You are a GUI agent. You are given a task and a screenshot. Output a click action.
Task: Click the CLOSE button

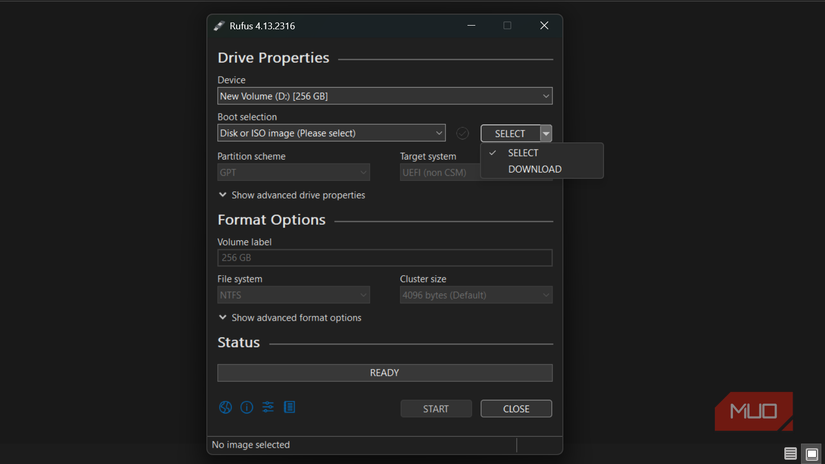click(x=516, y=409)
